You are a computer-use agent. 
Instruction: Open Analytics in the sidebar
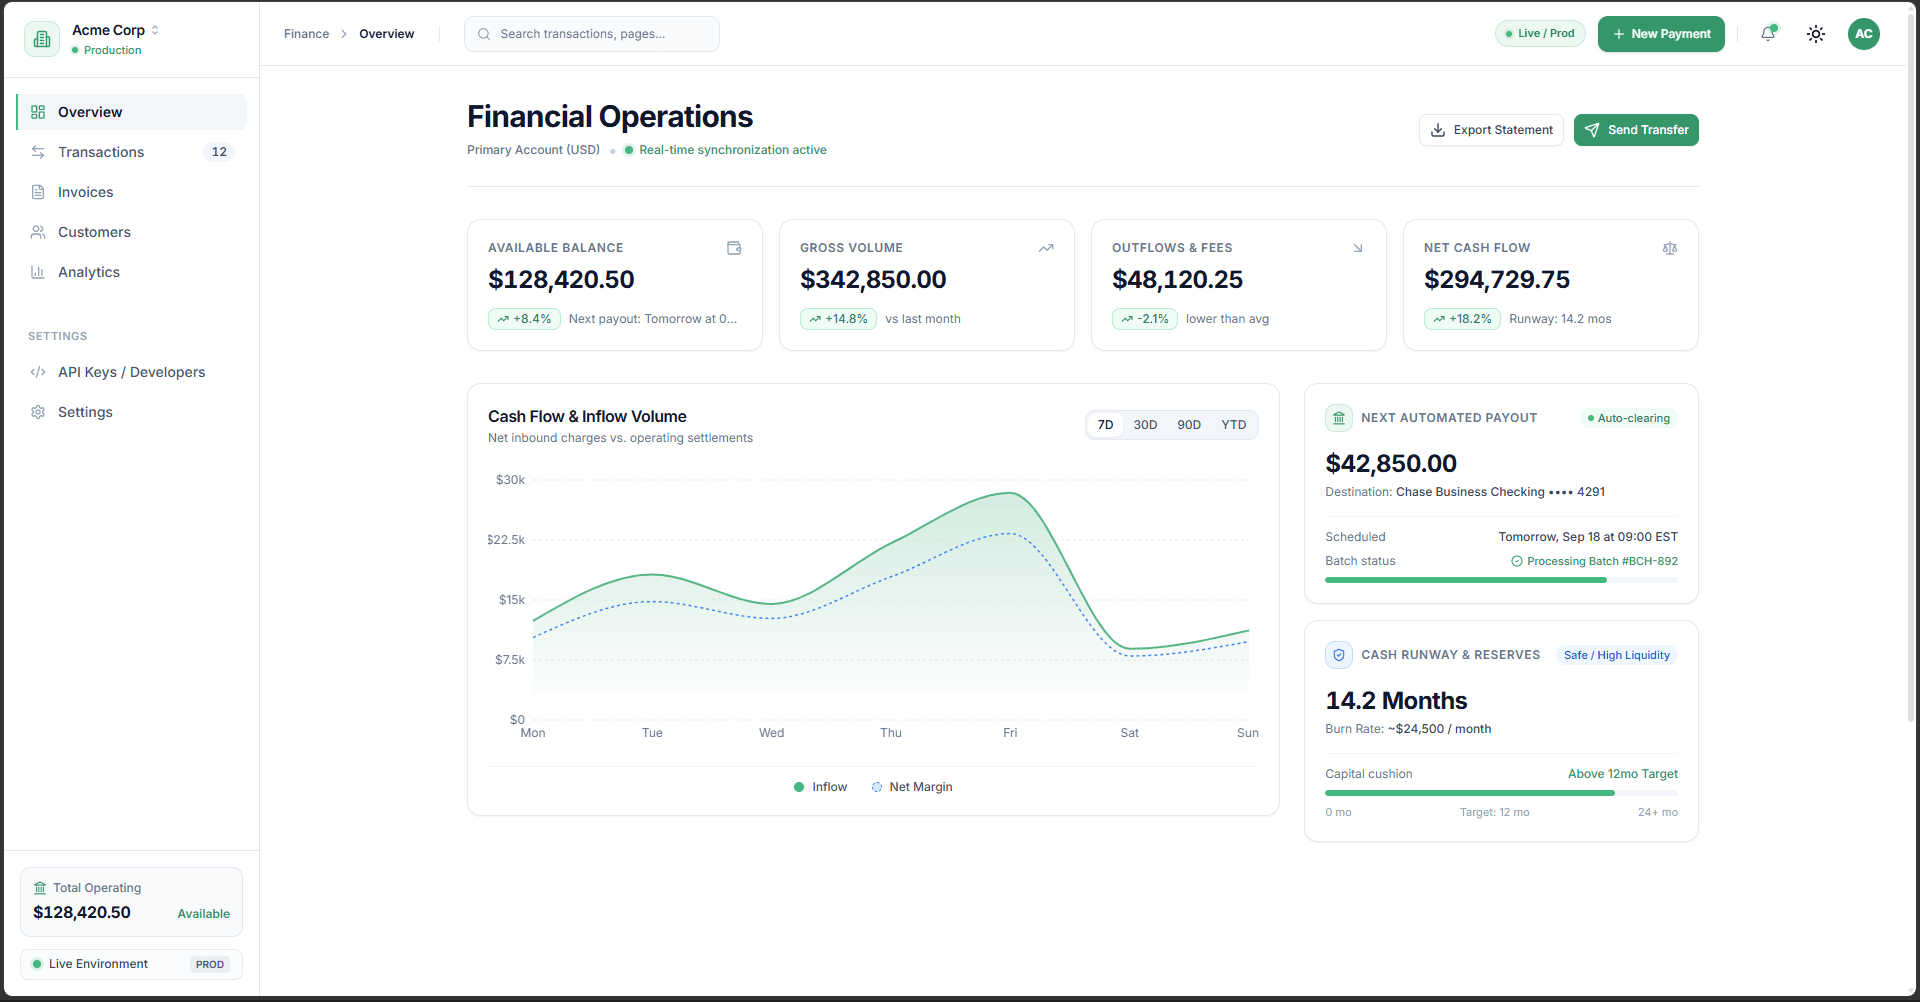(x=131, y=272)
